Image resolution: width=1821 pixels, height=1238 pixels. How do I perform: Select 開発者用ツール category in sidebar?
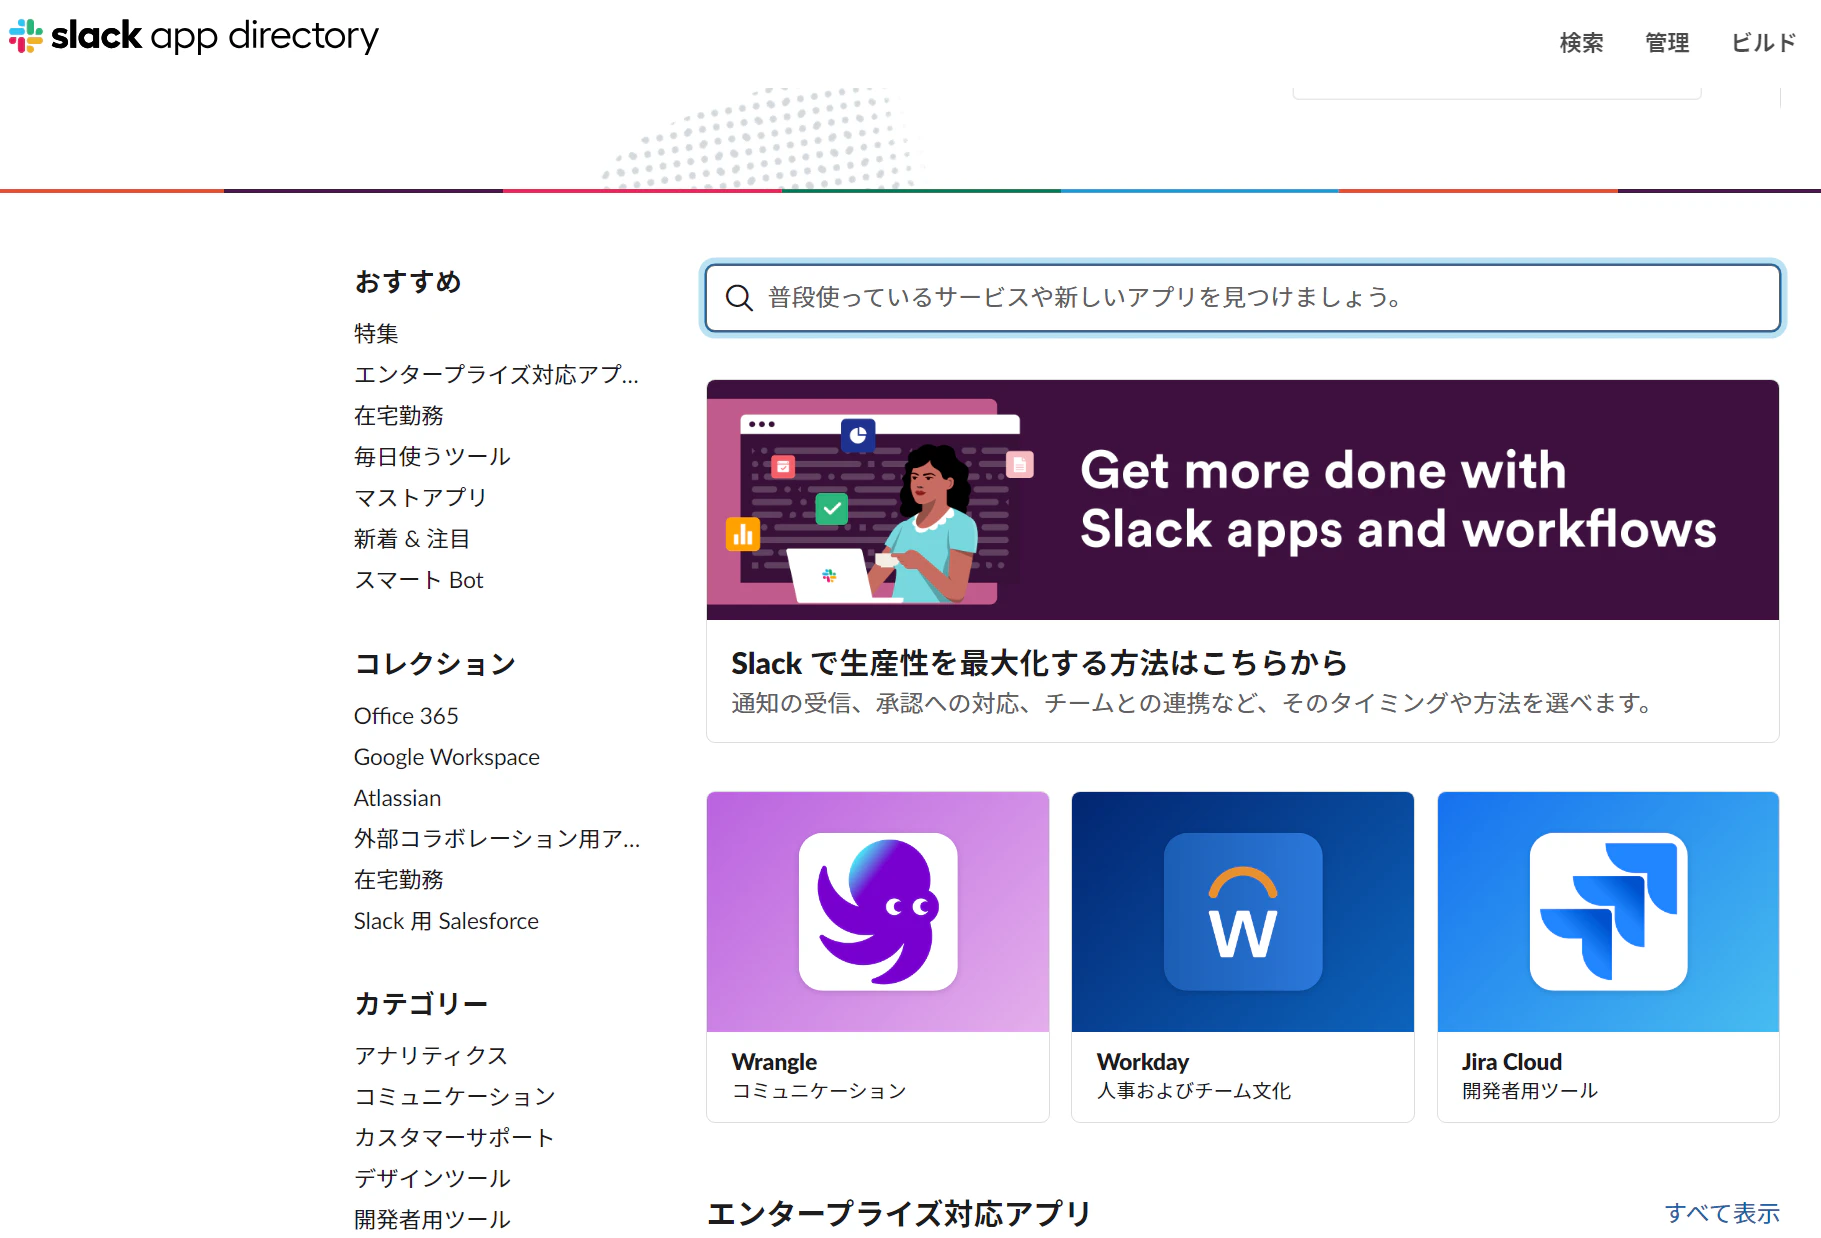coord(432,1219)
